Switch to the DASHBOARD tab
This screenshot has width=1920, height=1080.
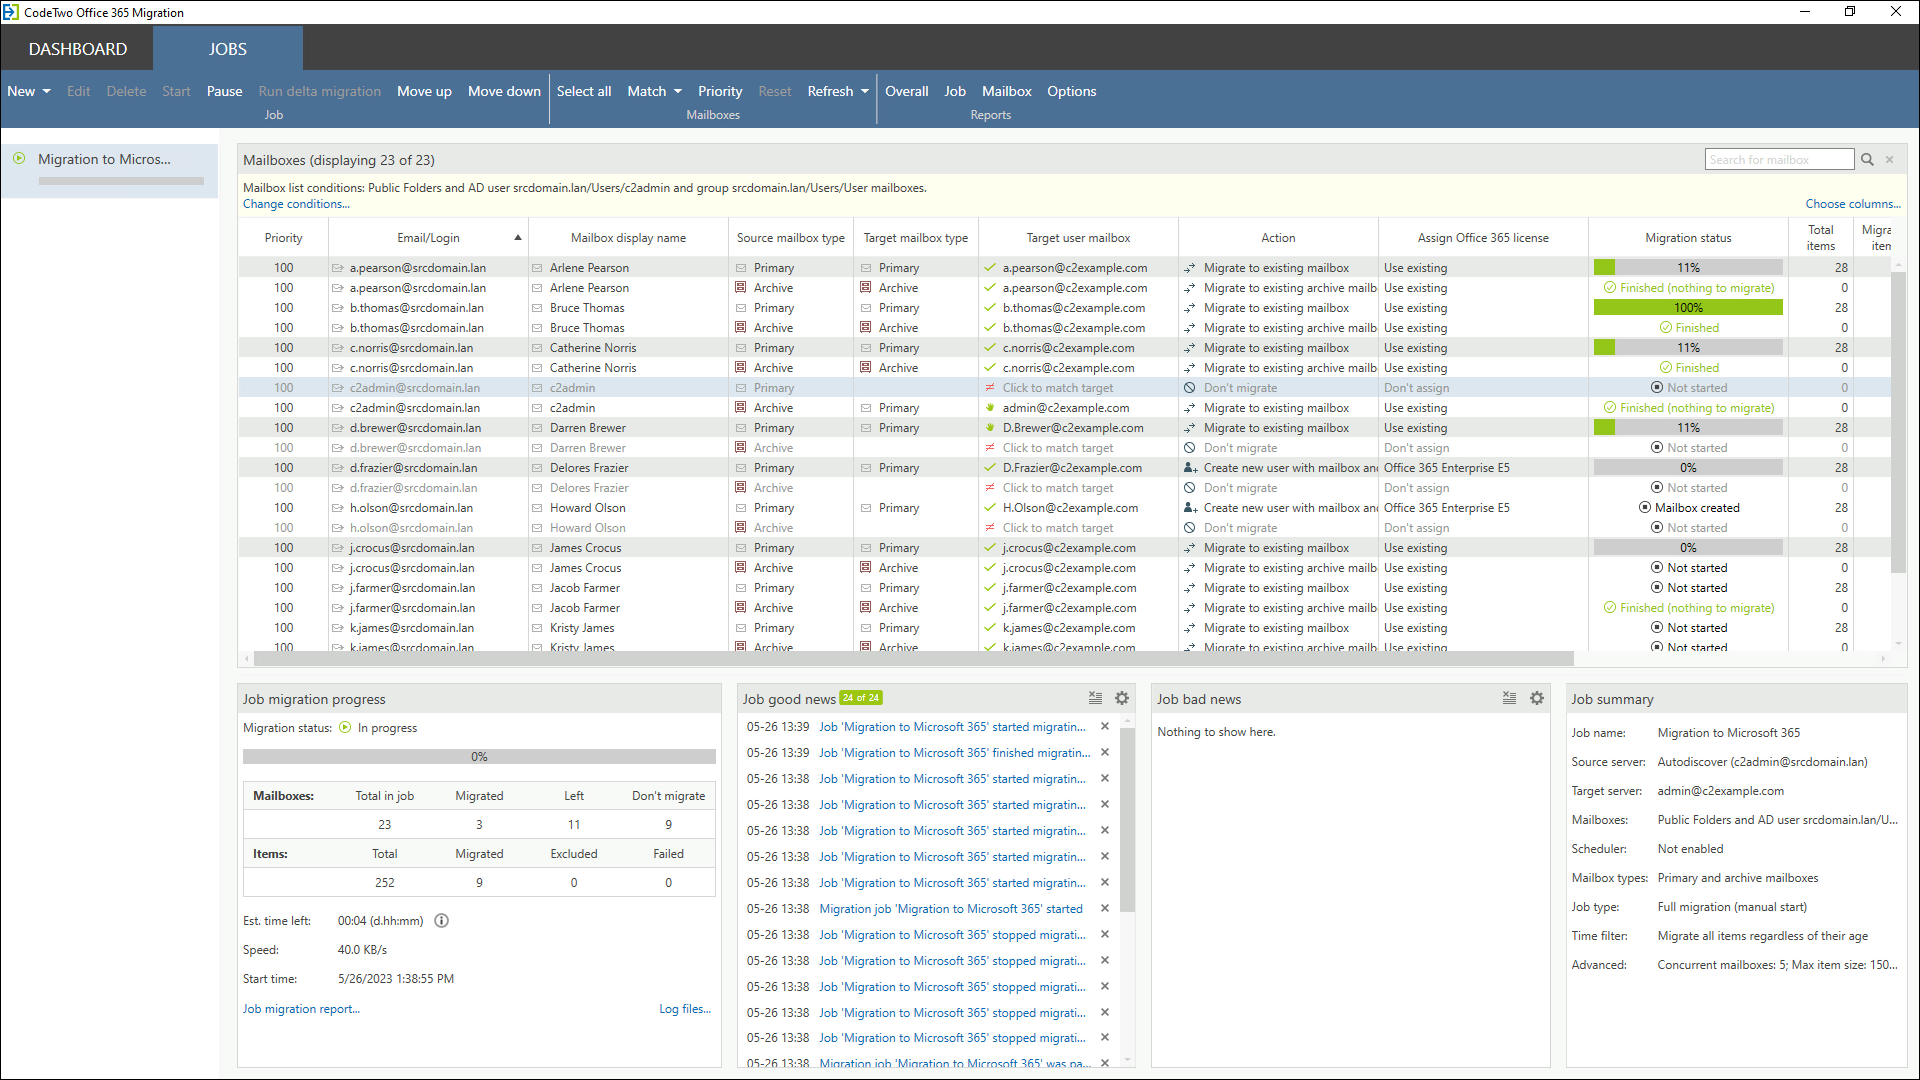tap(78, 49)
